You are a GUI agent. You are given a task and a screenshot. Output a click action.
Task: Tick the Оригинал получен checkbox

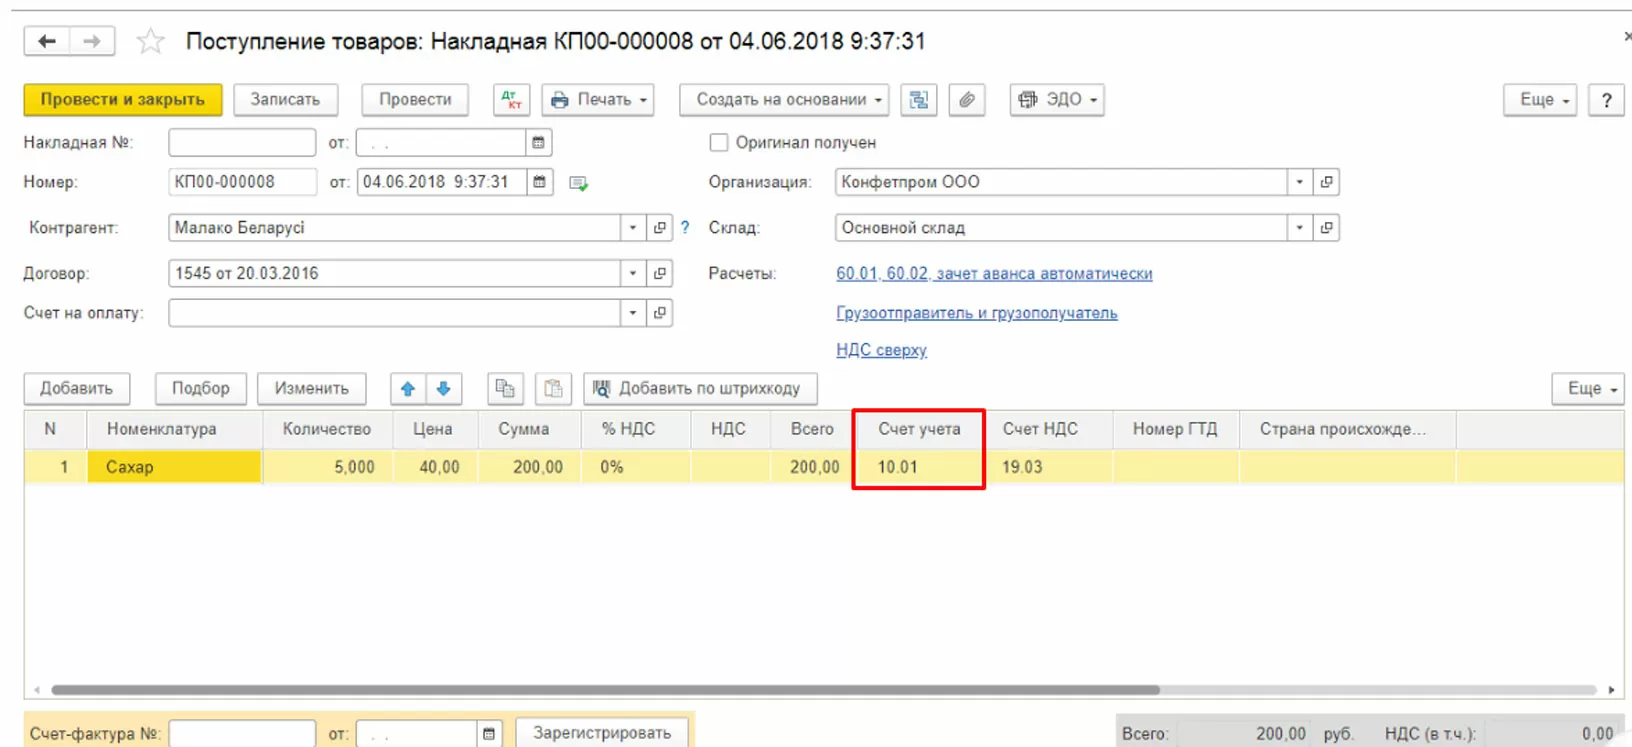coord(718,143)
